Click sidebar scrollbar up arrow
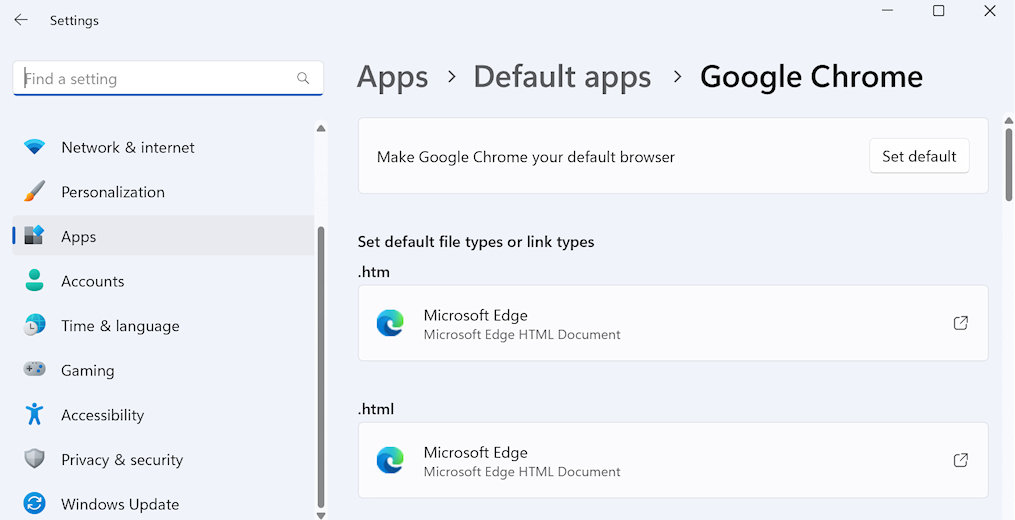The width and height of the screenshot is (1015, 520). pos(321,128)
